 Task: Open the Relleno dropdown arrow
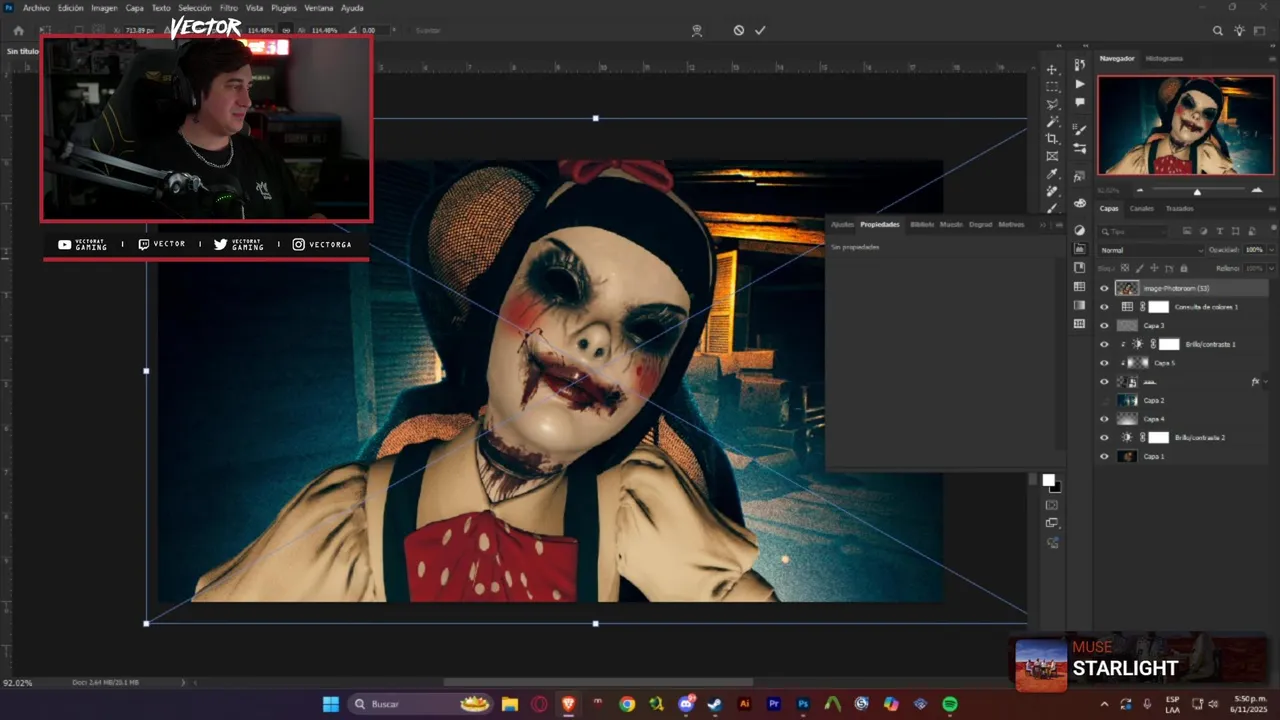[1271, 268]
